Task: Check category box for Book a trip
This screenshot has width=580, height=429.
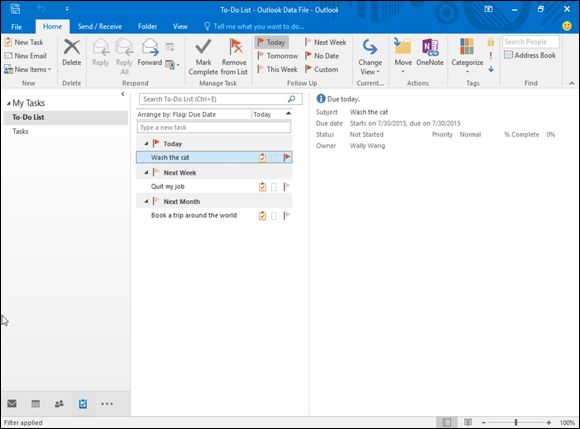Action: pos(274,216)
